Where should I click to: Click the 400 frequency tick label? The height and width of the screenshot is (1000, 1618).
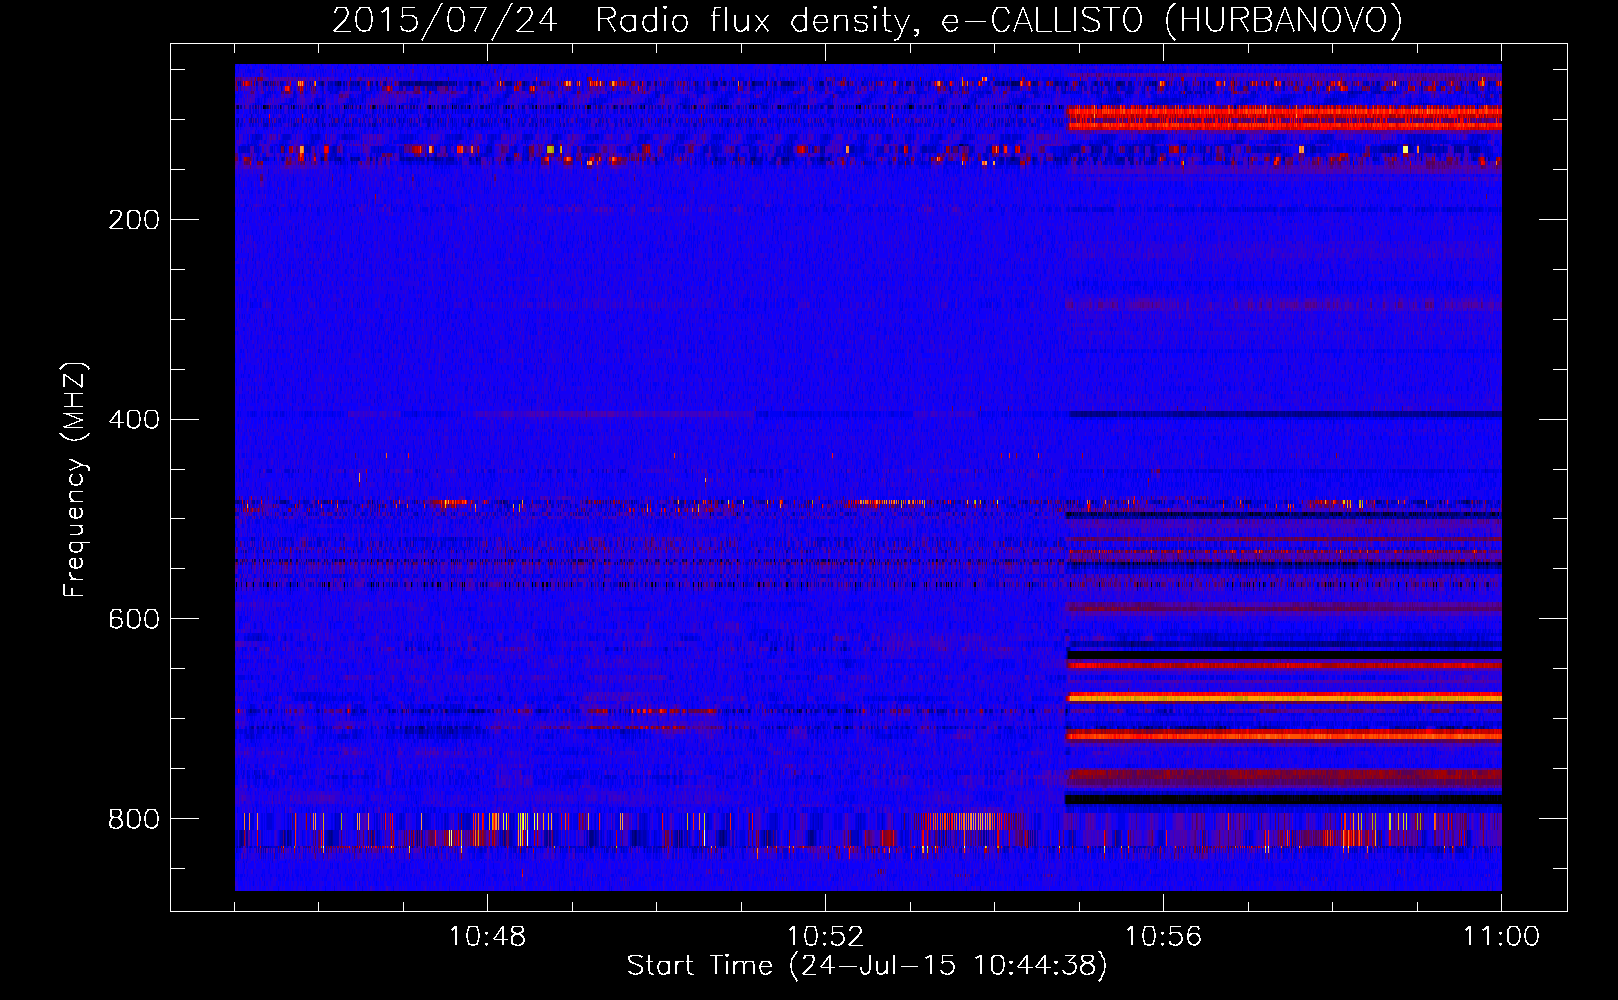(x=134, y=419)
